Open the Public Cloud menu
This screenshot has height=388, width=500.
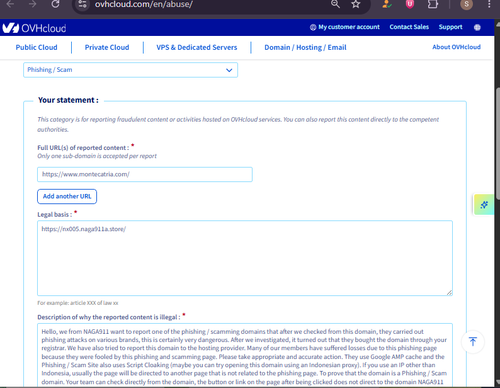click(x=36, y=47)
